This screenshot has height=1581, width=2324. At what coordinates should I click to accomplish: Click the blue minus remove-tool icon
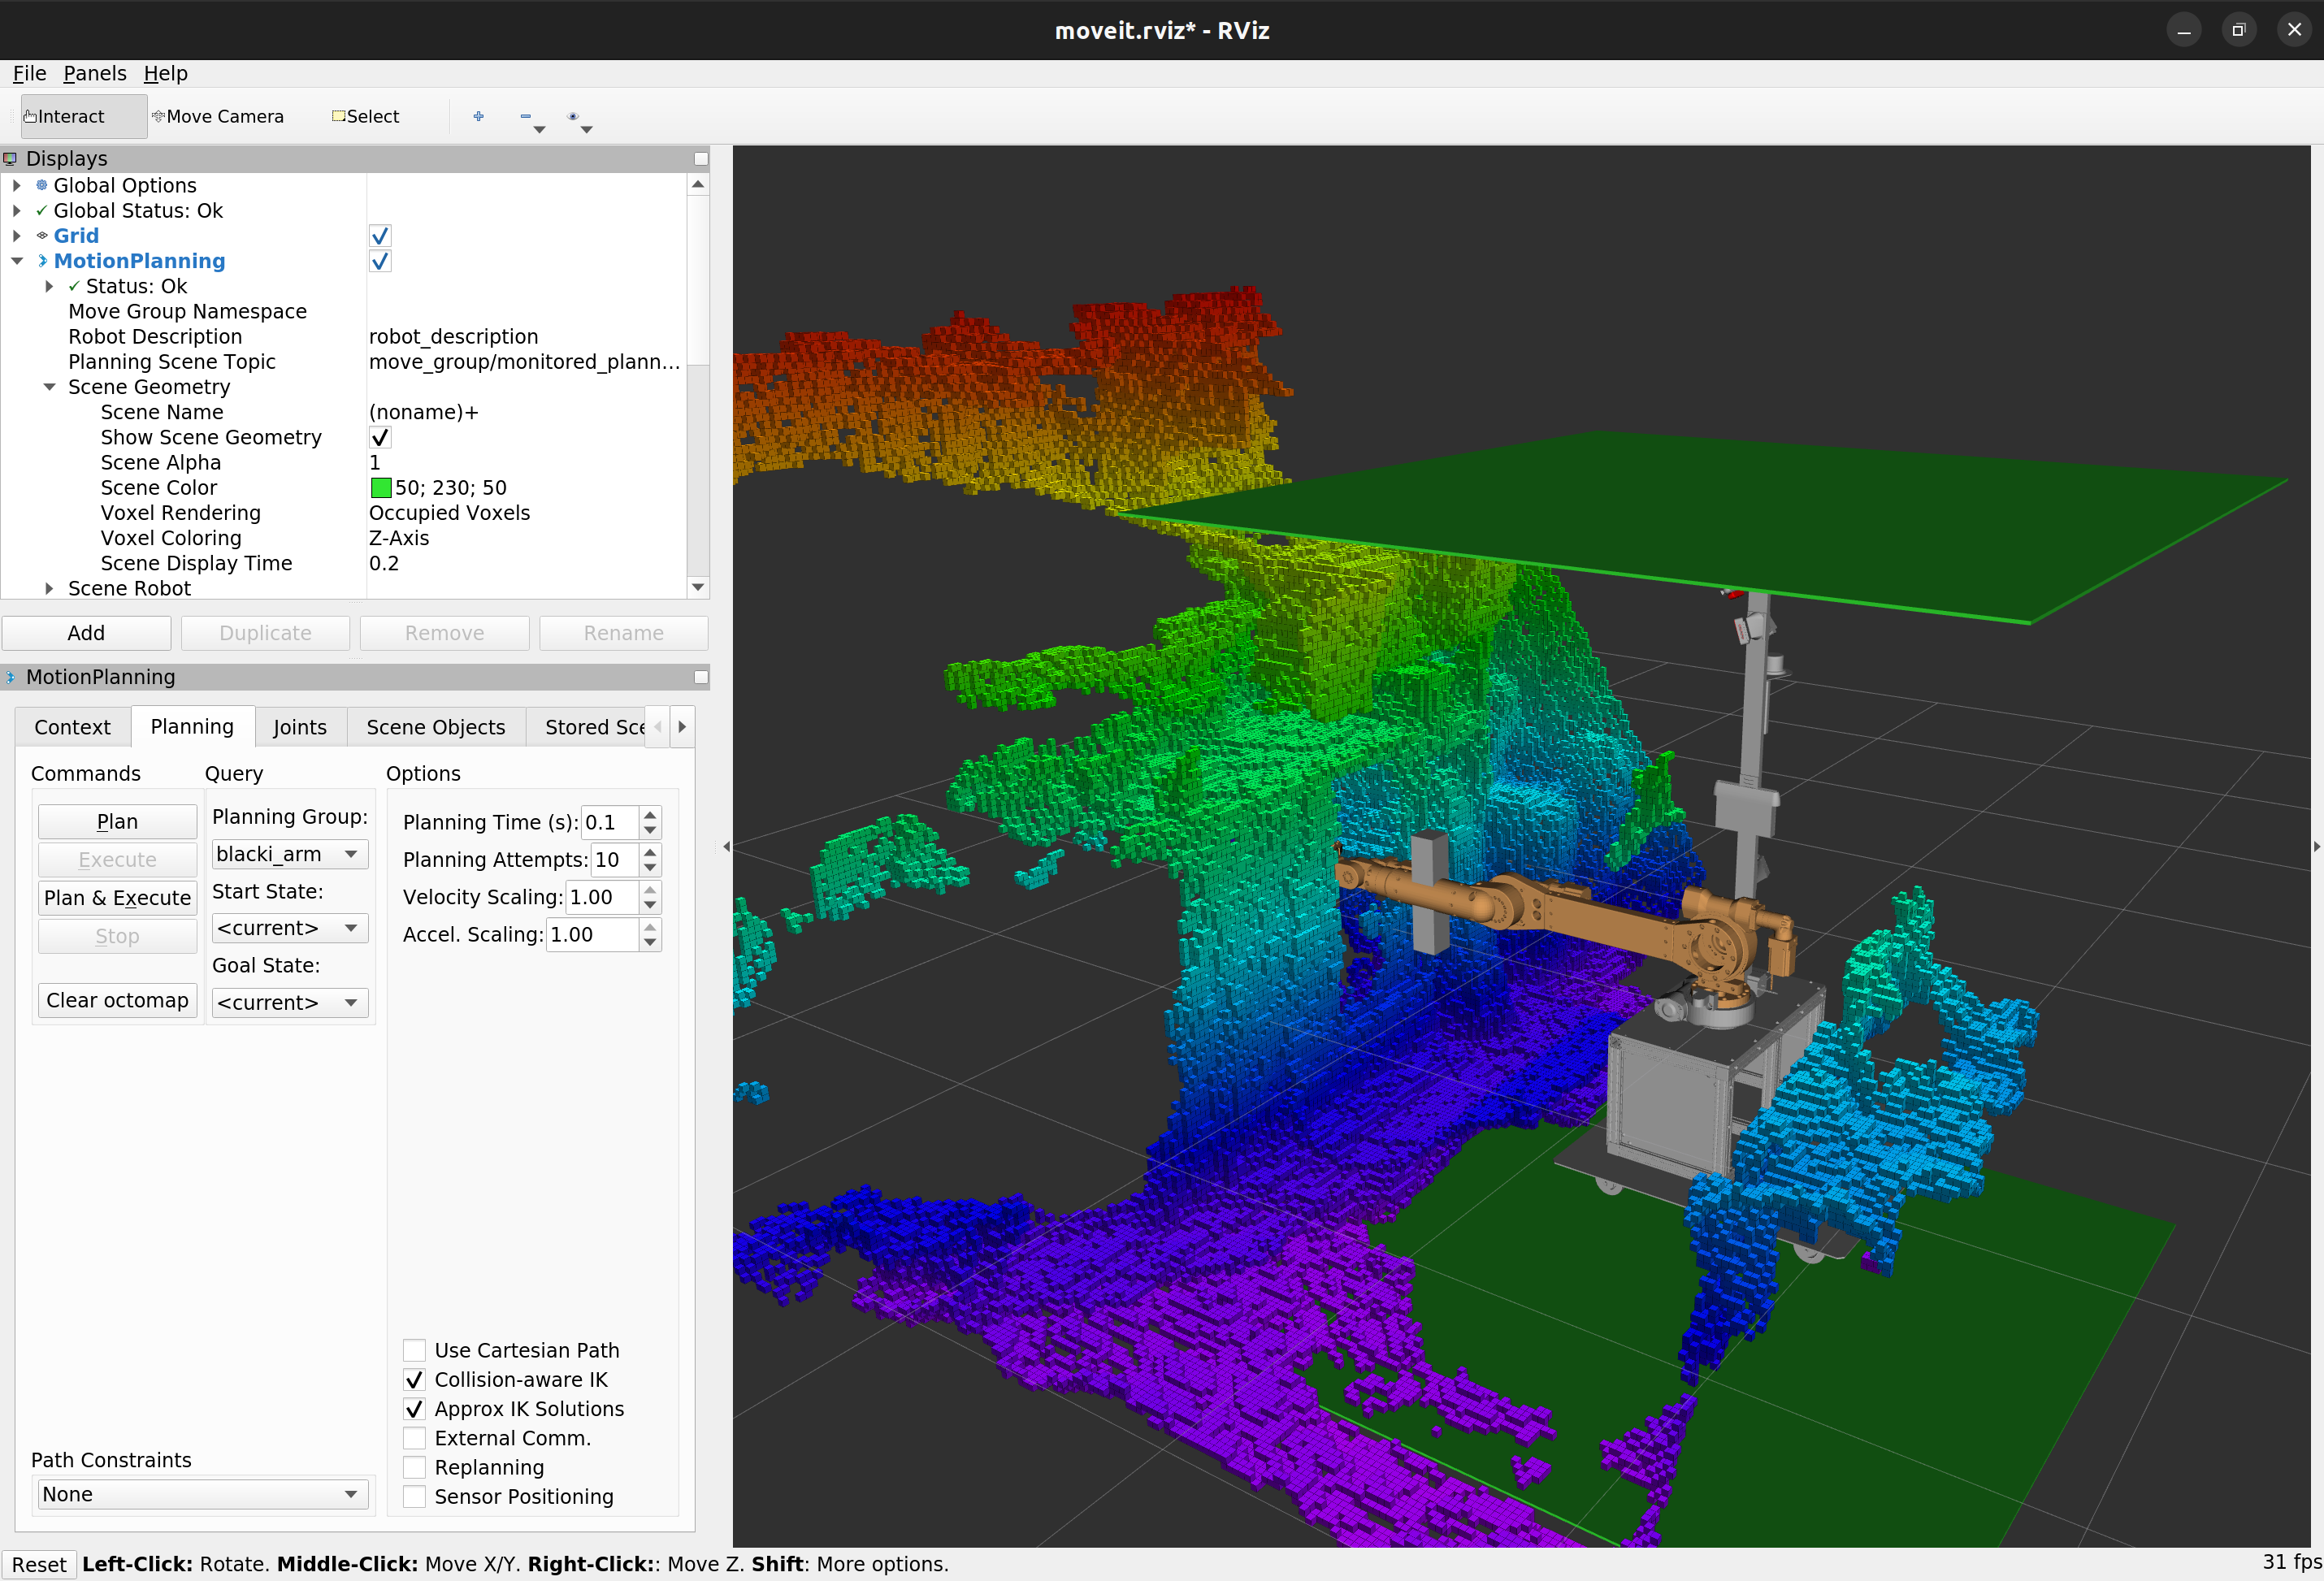526,117
